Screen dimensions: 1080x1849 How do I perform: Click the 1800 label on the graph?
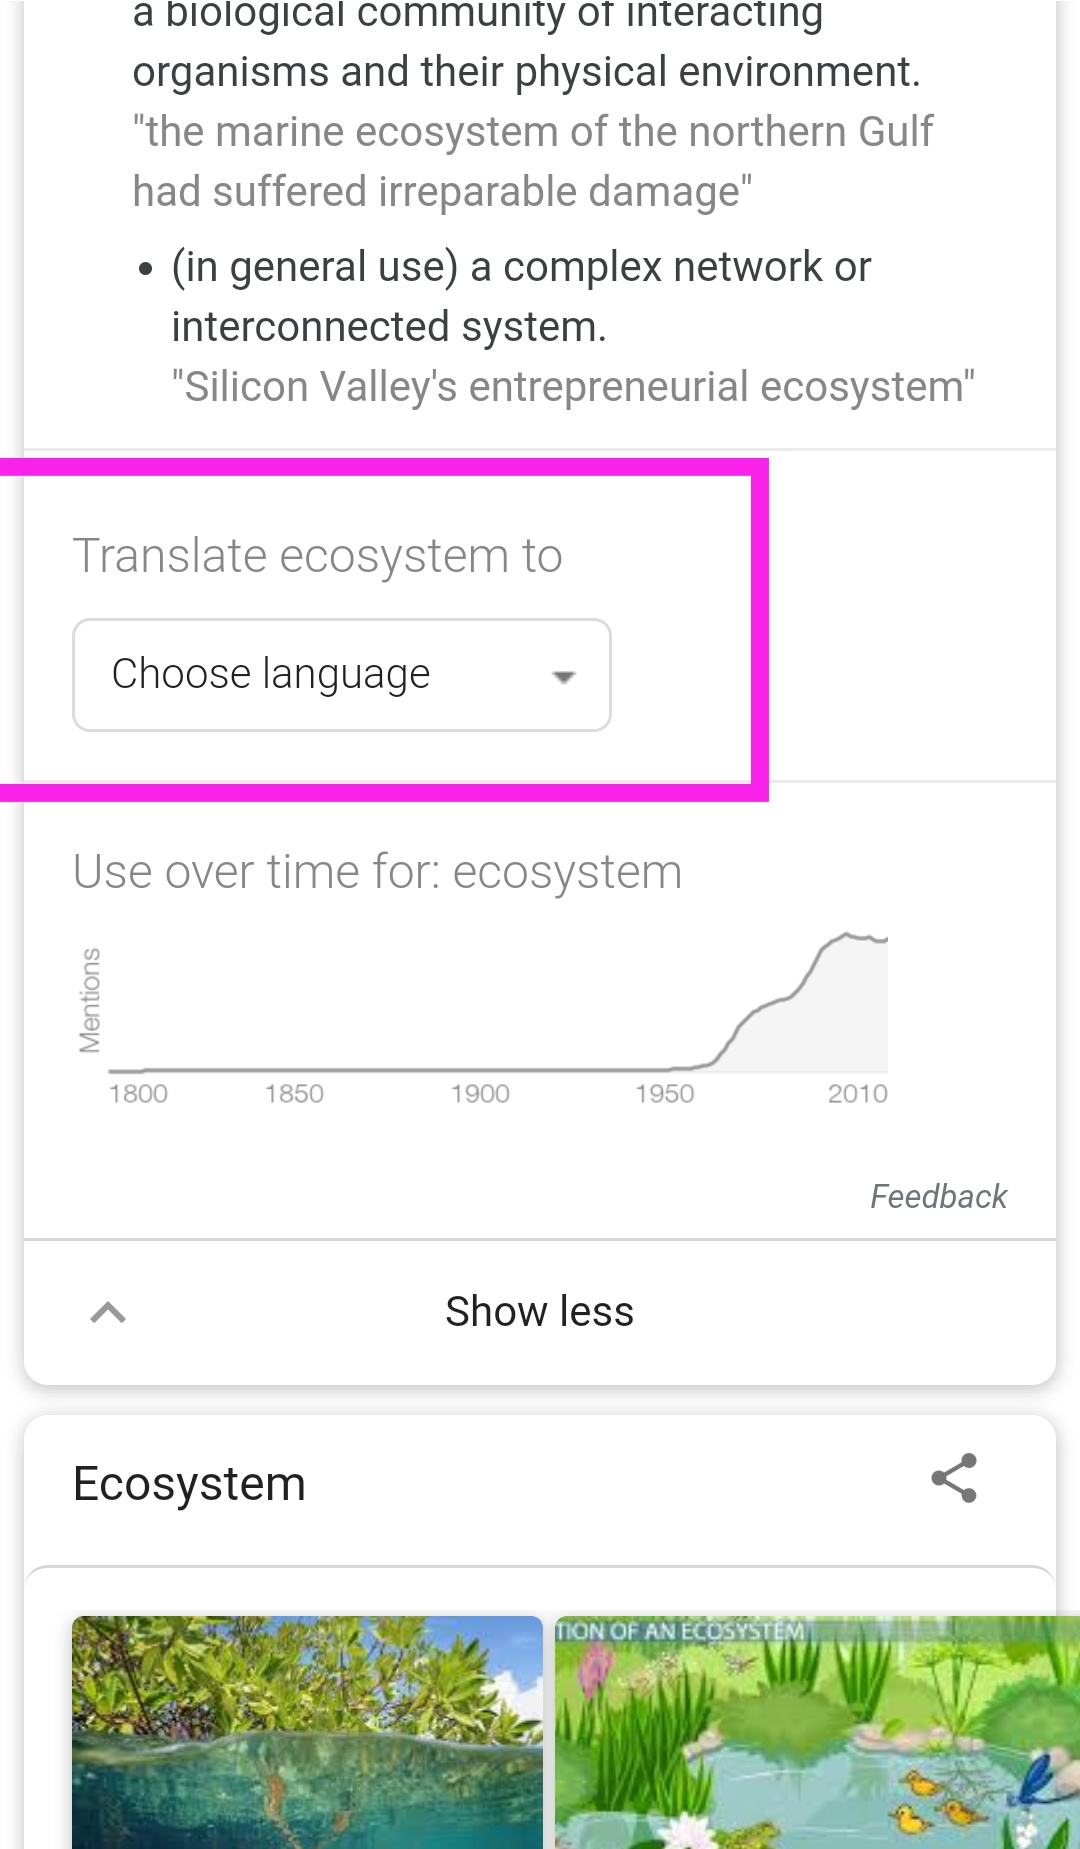coord(140,1093)
